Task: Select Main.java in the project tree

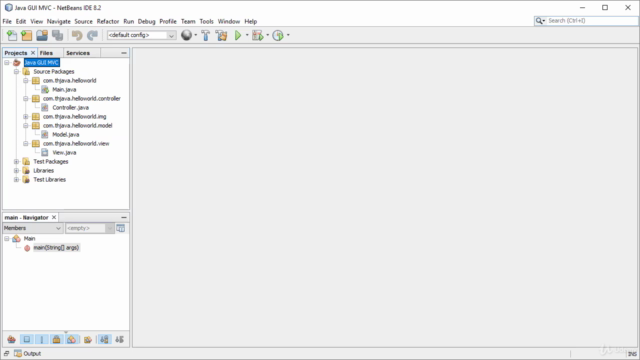Action: click(64, 89)
